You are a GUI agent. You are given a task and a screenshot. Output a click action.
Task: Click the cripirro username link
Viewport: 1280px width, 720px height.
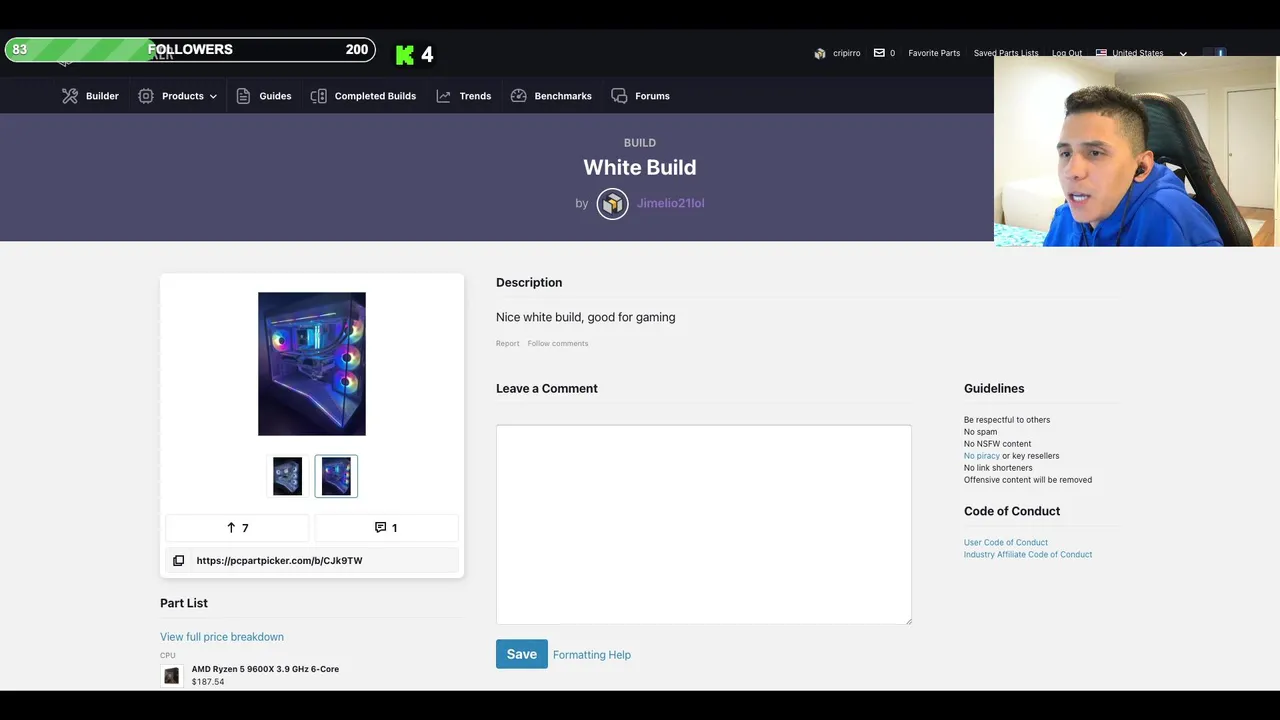[x=847, y=53]
